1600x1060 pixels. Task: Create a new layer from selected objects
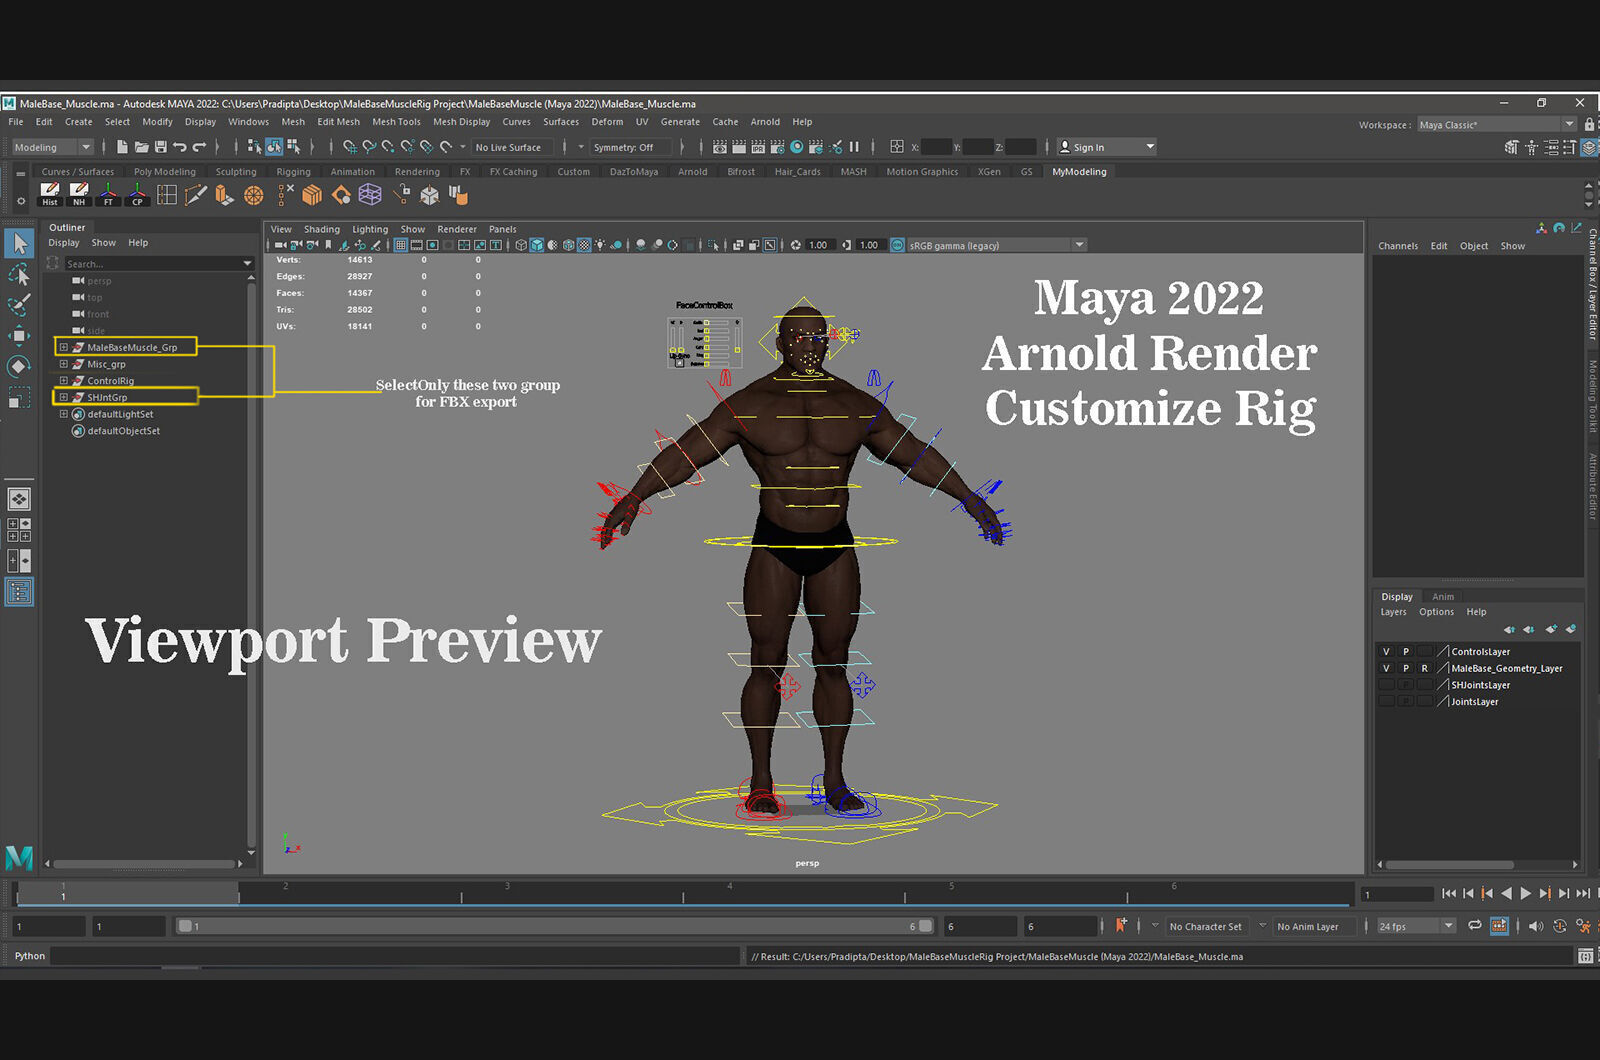click(1570, 629)
